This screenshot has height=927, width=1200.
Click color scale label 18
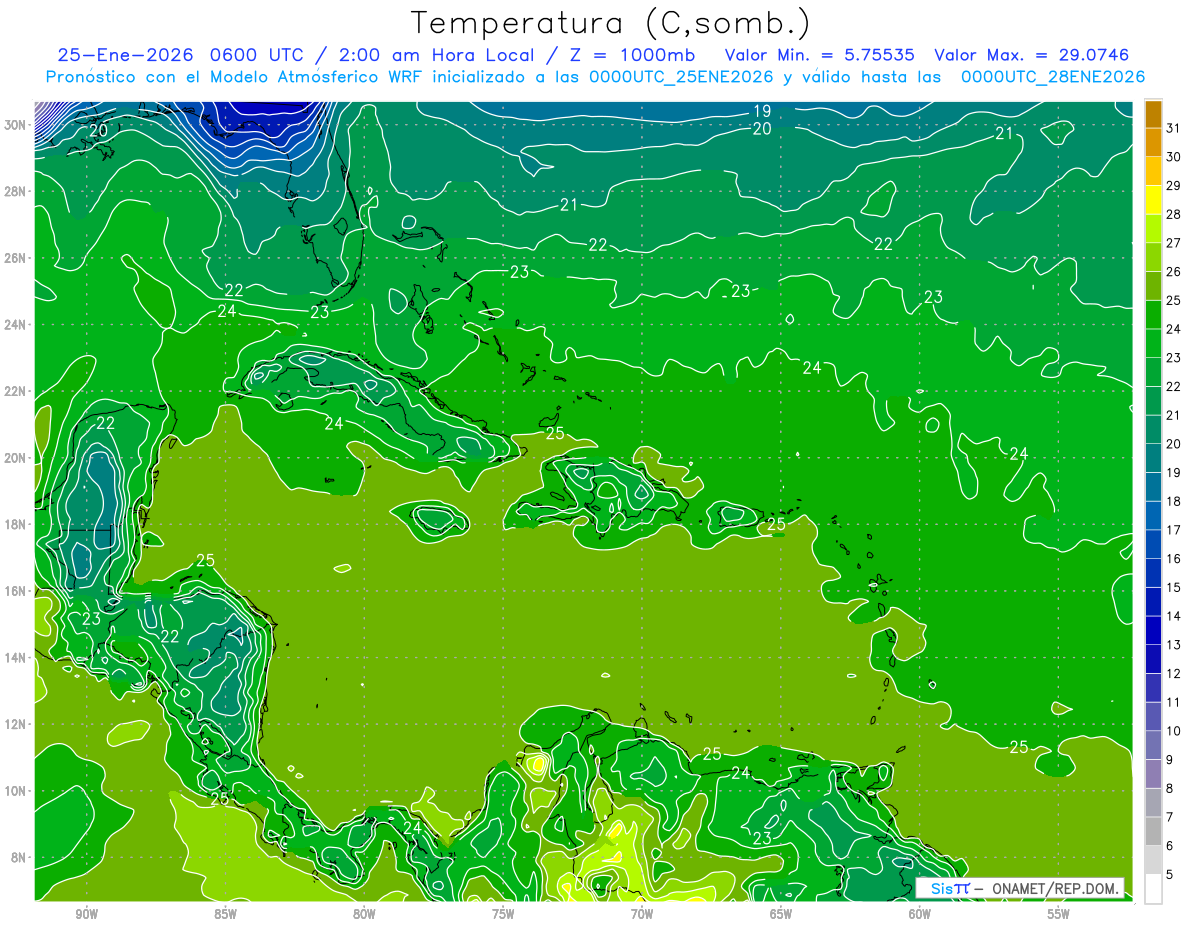point(1173,501)
